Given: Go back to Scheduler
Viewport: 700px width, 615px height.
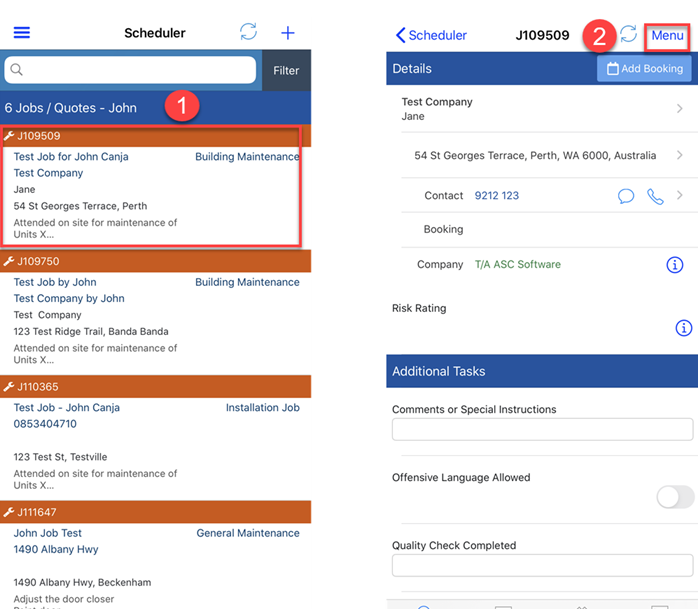Looking at the screenshot, I should (x=432, y=35).
